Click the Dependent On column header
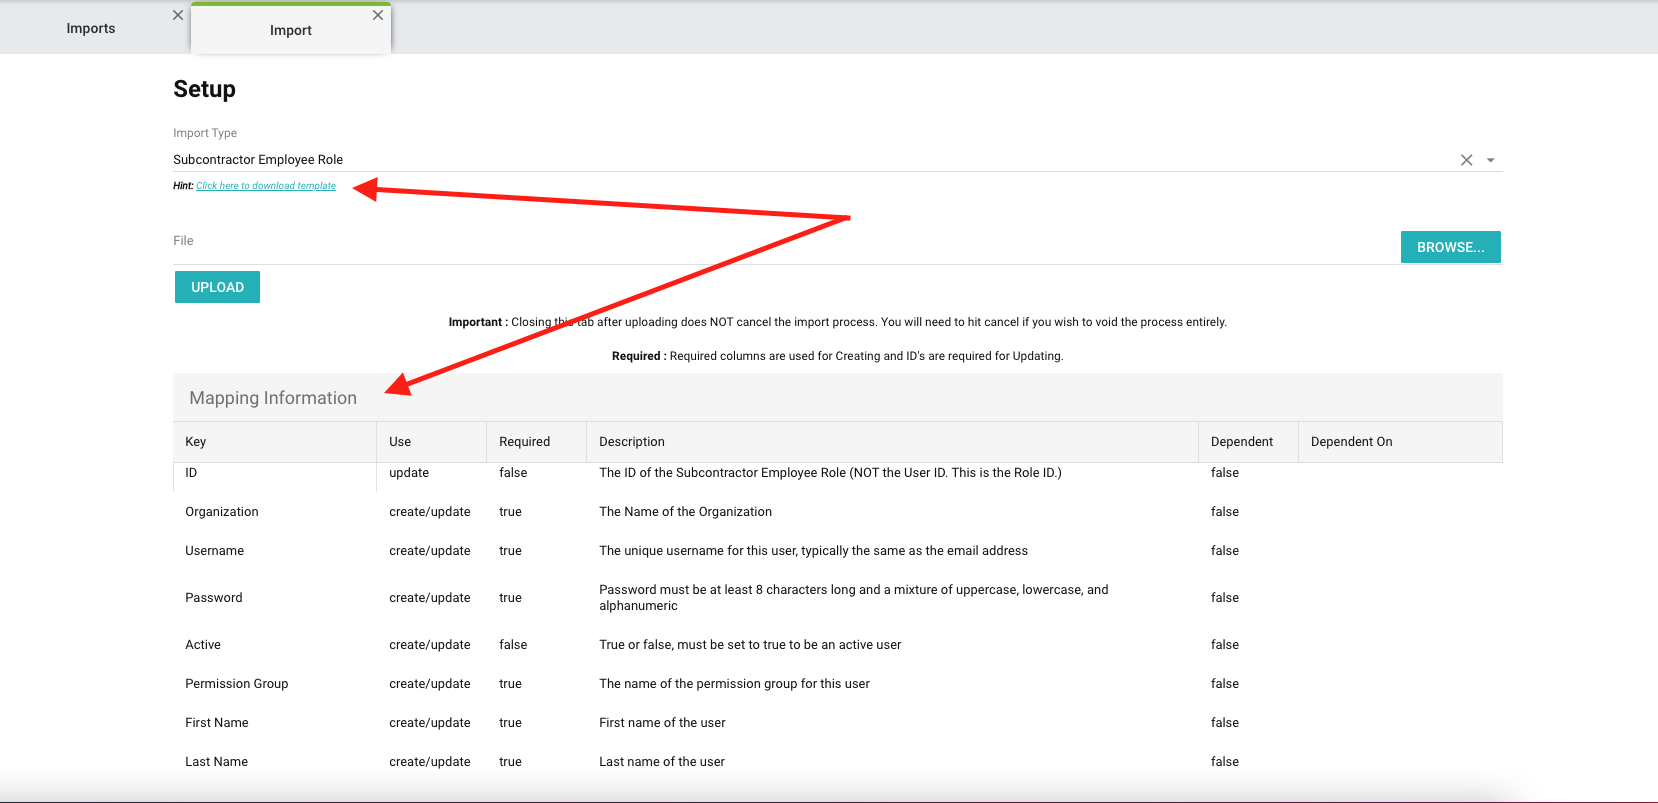1658x803 pixels. [1351, 442]
